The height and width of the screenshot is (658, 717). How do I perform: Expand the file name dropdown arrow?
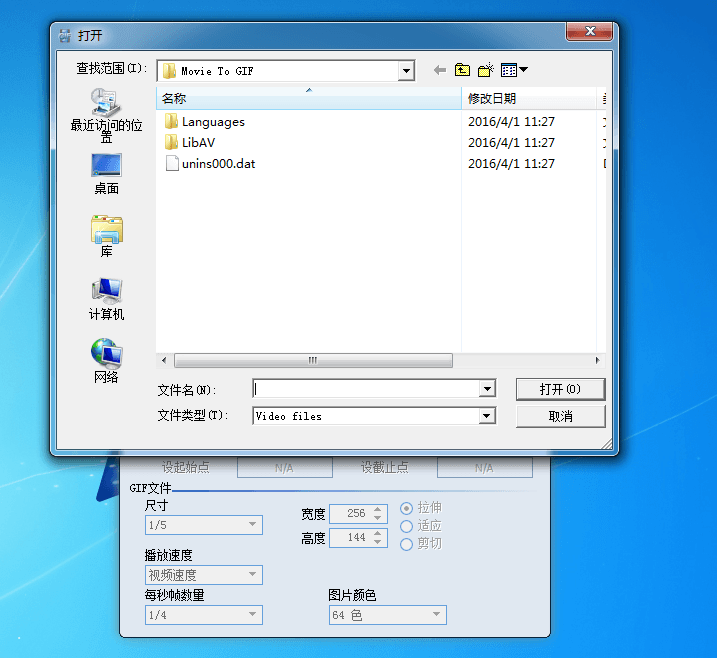click(487, 389)
